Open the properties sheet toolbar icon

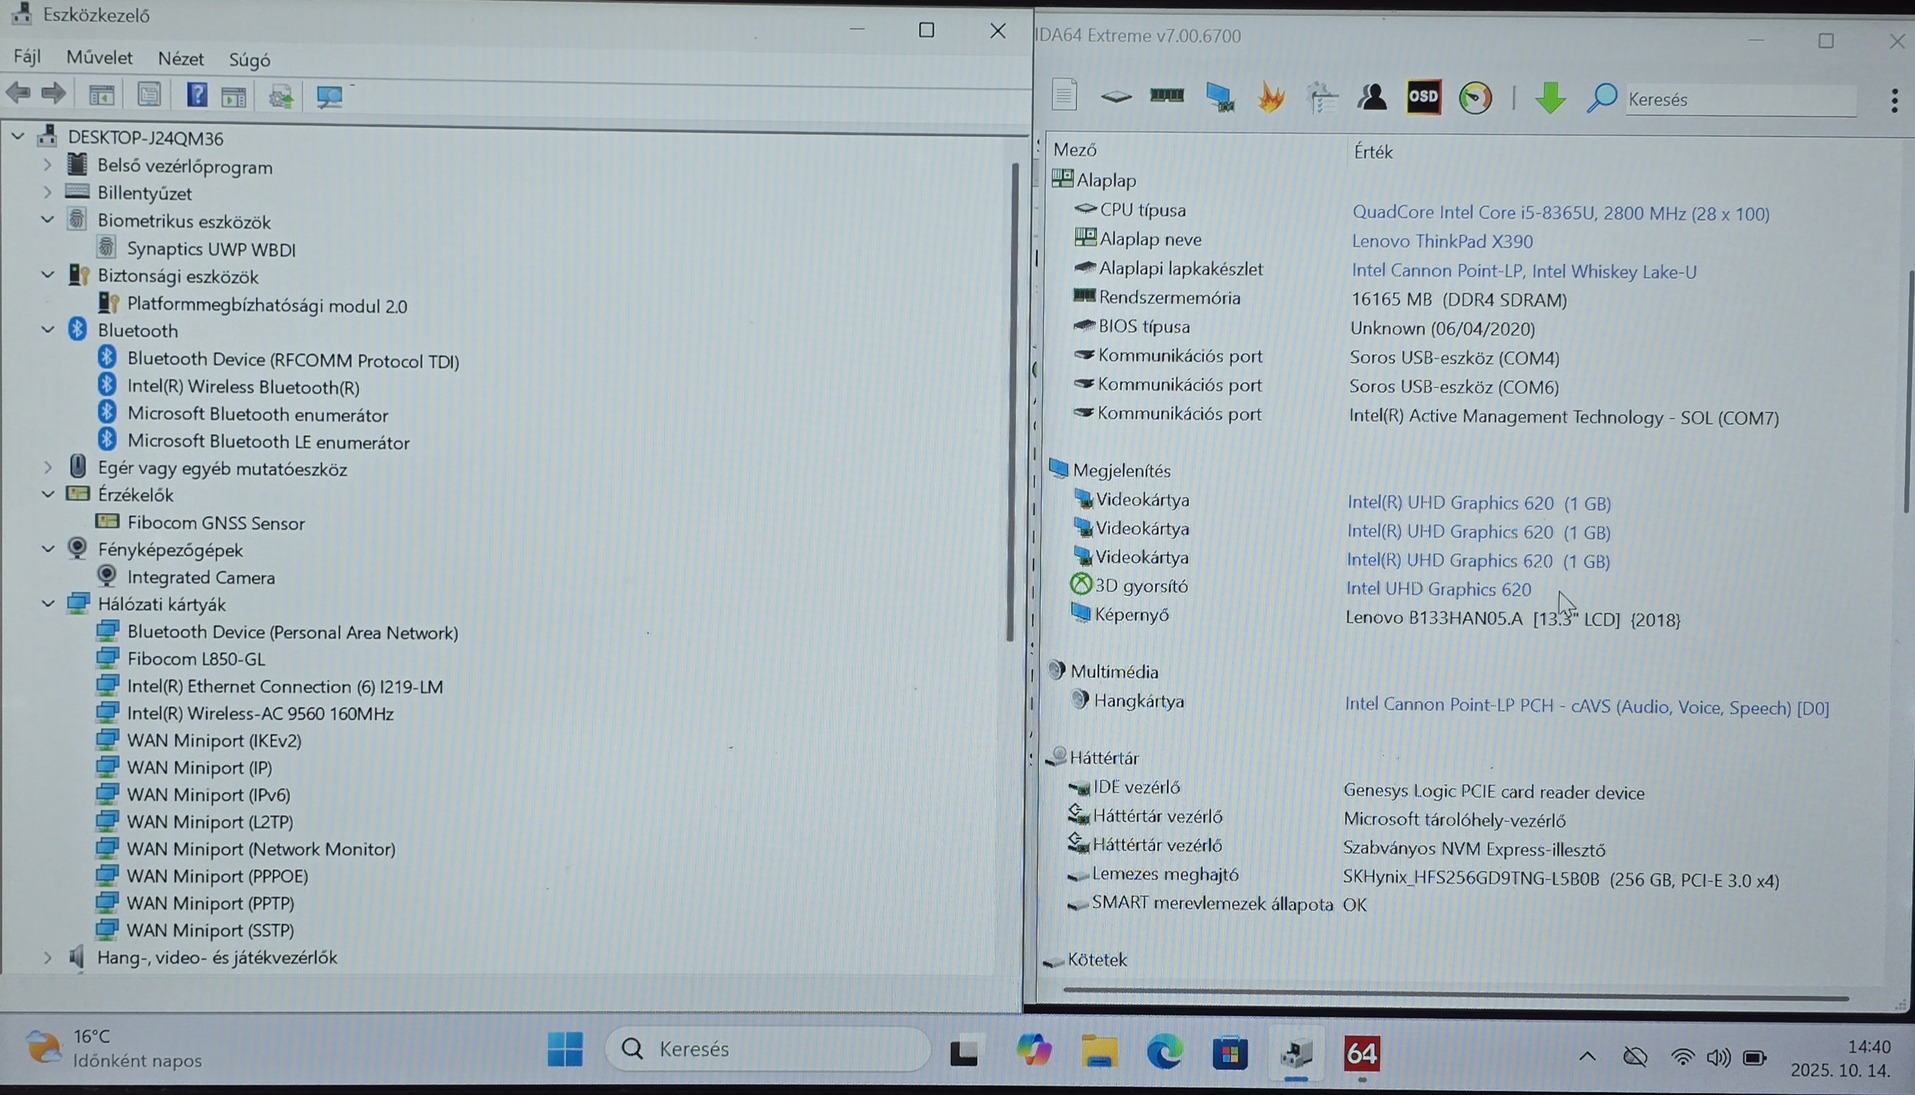click(149, 95)
